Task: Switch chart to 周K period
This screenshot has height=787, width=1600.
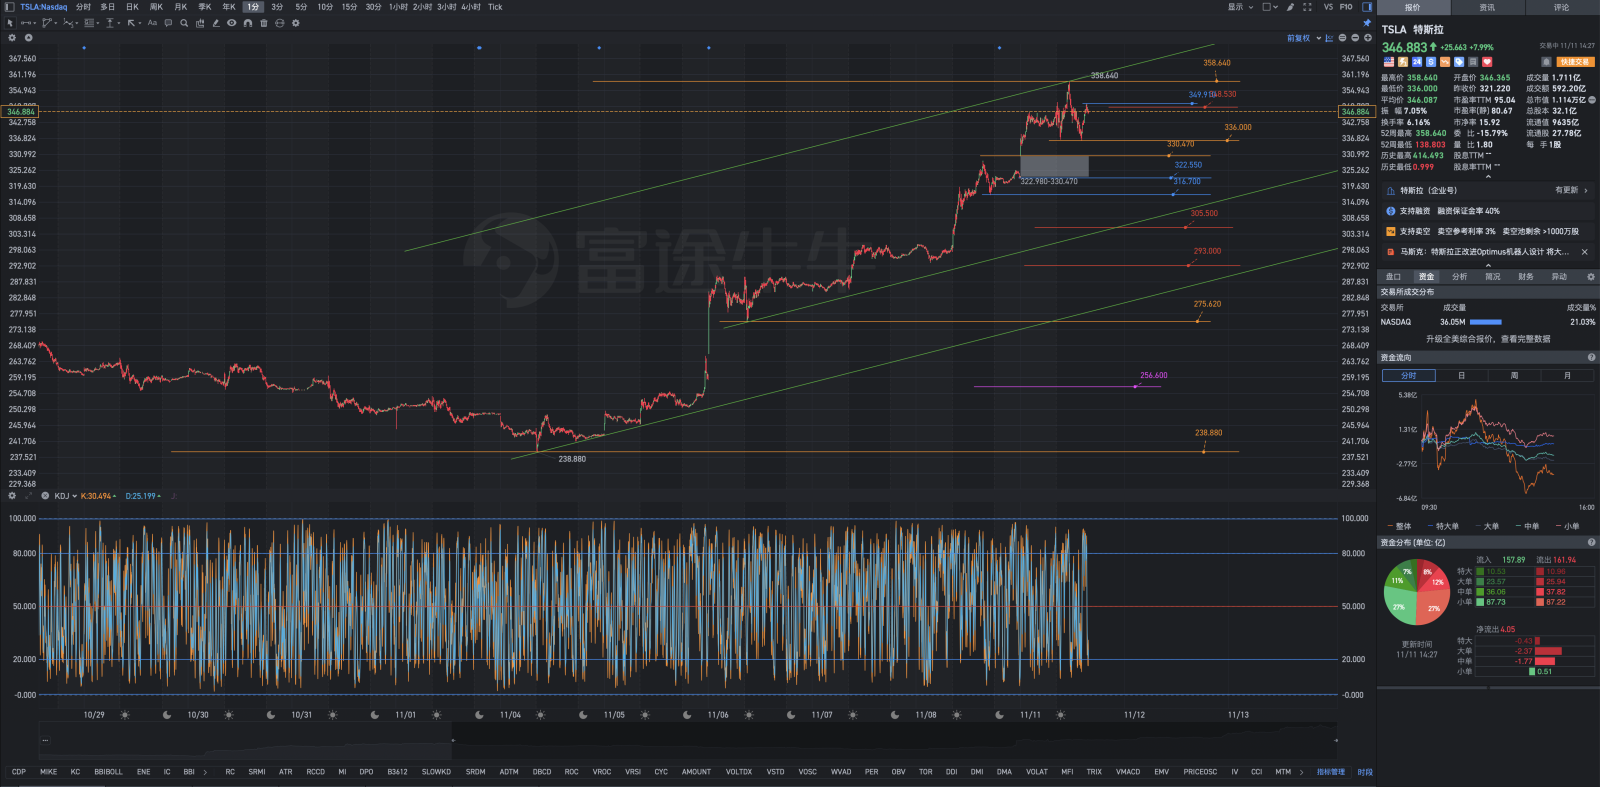Action: tap(156, 7)
